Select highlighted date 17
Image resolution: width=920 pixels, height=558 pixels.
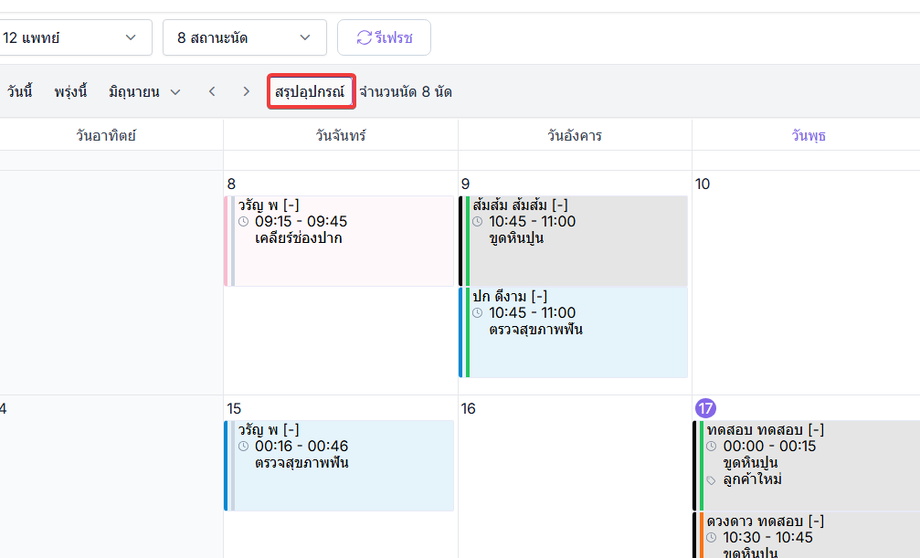tap(705, 408)
